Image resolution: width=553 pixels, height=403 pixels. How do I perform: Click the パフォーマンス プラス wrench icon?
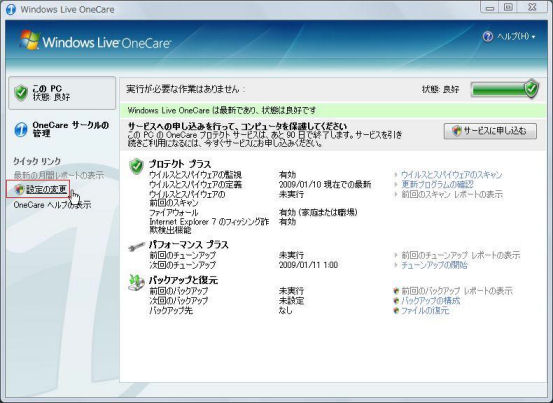(x=136, y=246)
